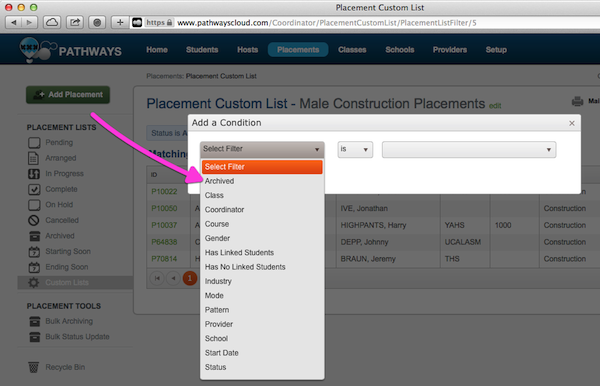This screenshot has height=386, width=600.
Task: Click the Placements breadcrumb link
Action: (x=165, y=76)
